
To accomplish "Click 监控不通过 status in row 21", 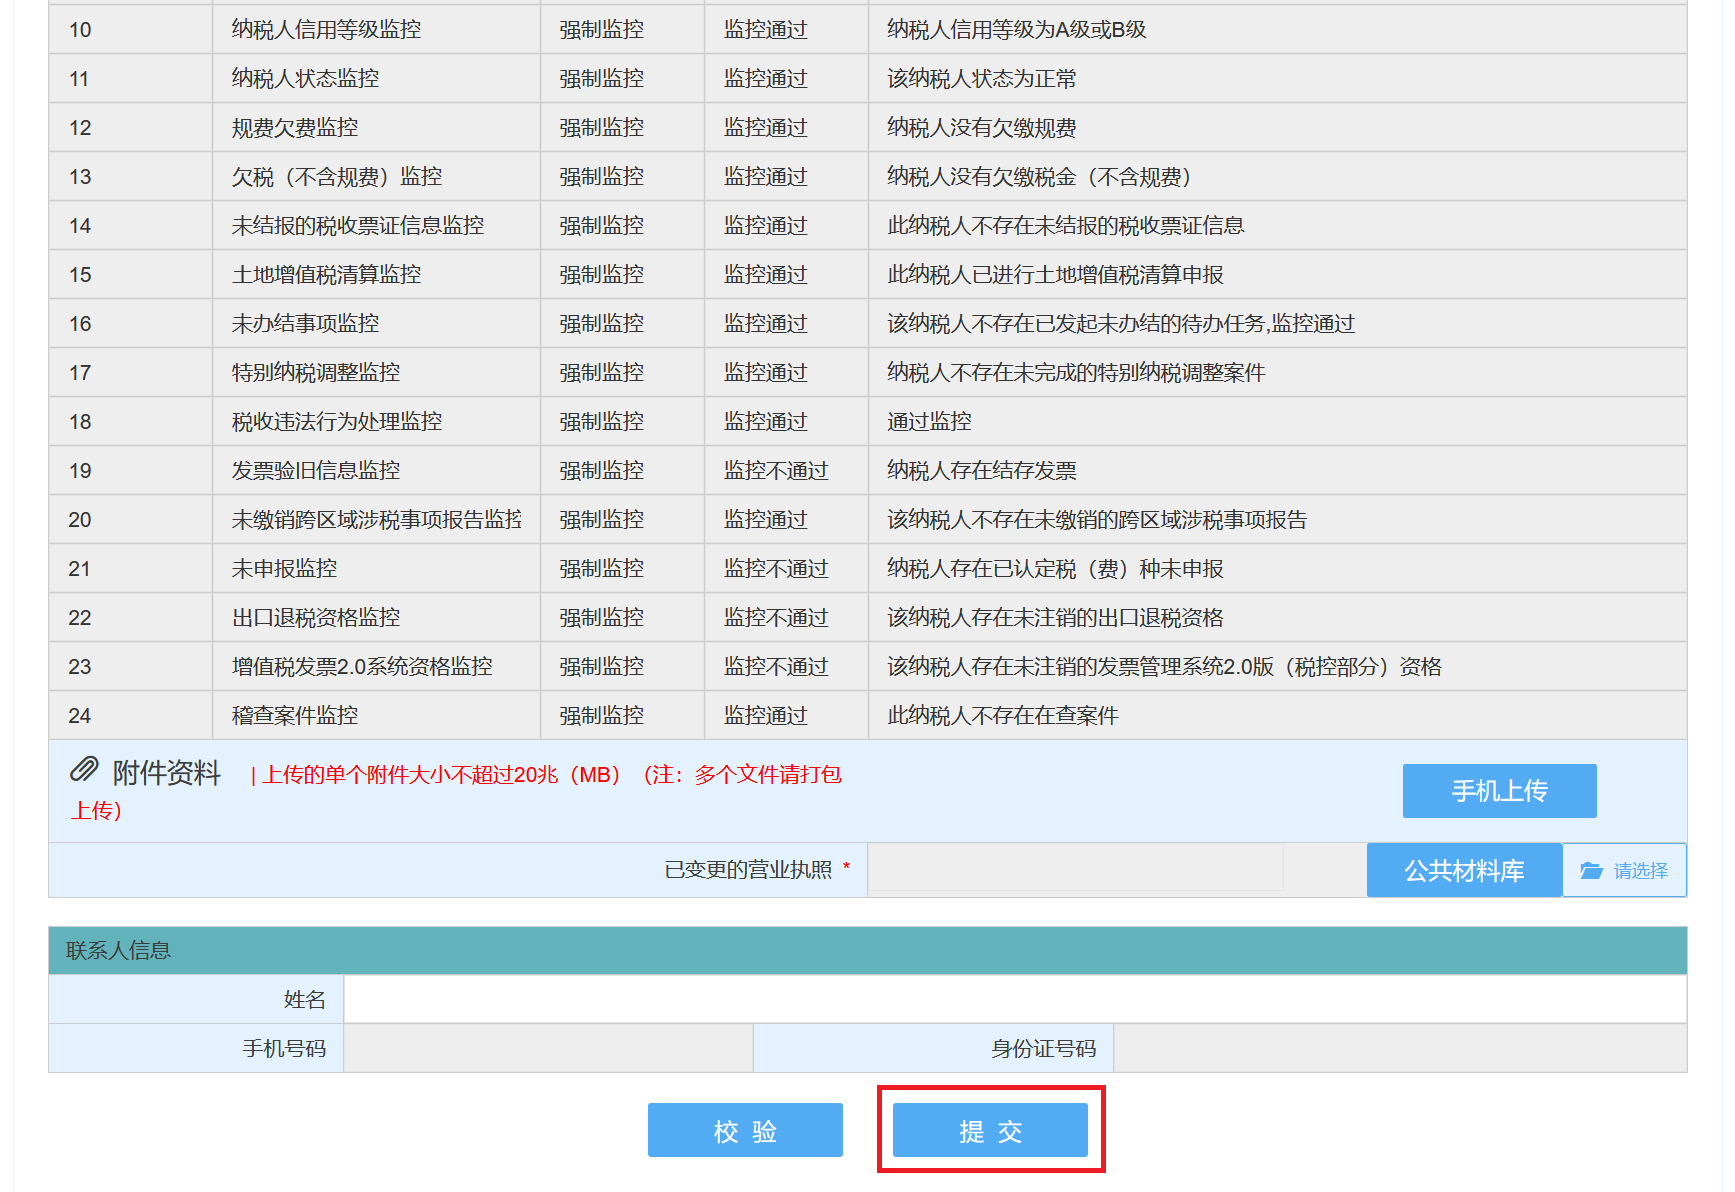I will click(776, 568).
